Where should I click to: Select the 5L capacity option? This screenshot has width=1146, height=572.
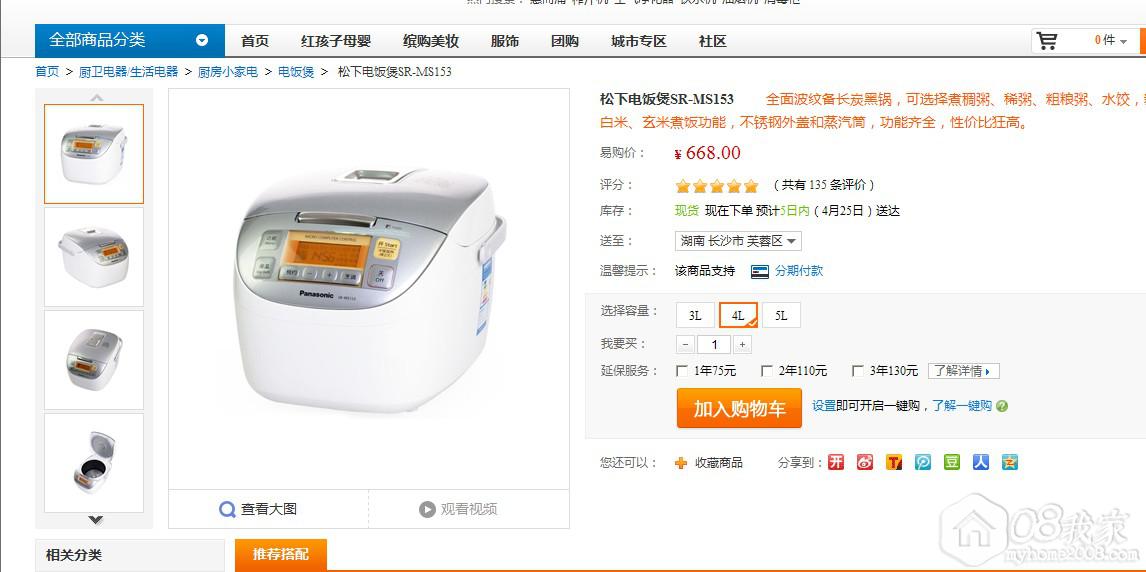coord(781,316)
